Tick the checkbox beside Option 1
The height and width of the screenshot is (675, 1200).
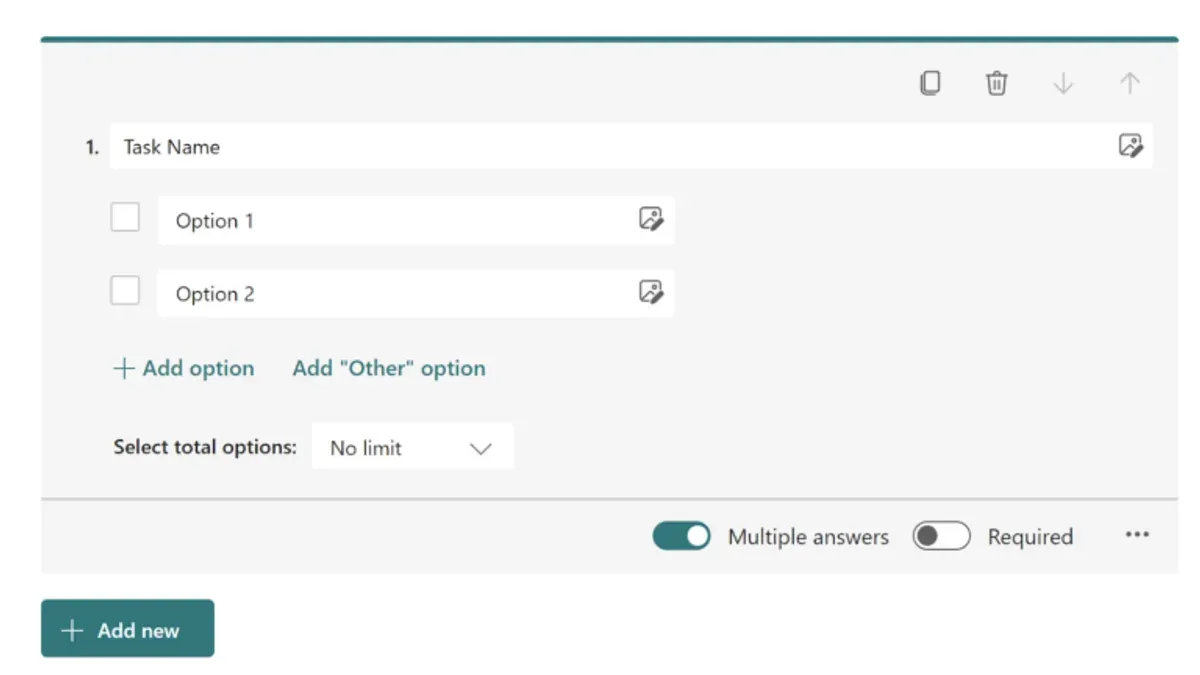(x=125, y=217)
